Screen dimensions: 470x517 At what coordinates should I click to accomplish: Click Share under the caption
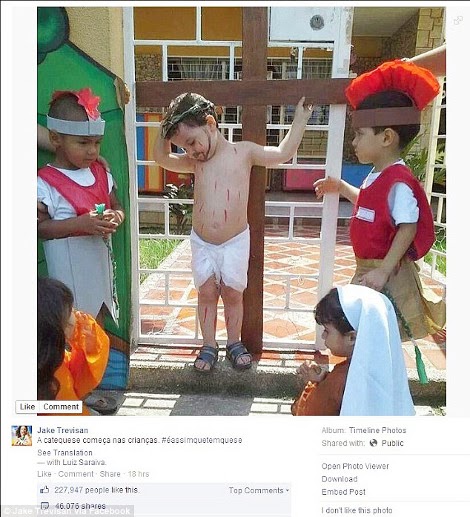coord(110,474)
